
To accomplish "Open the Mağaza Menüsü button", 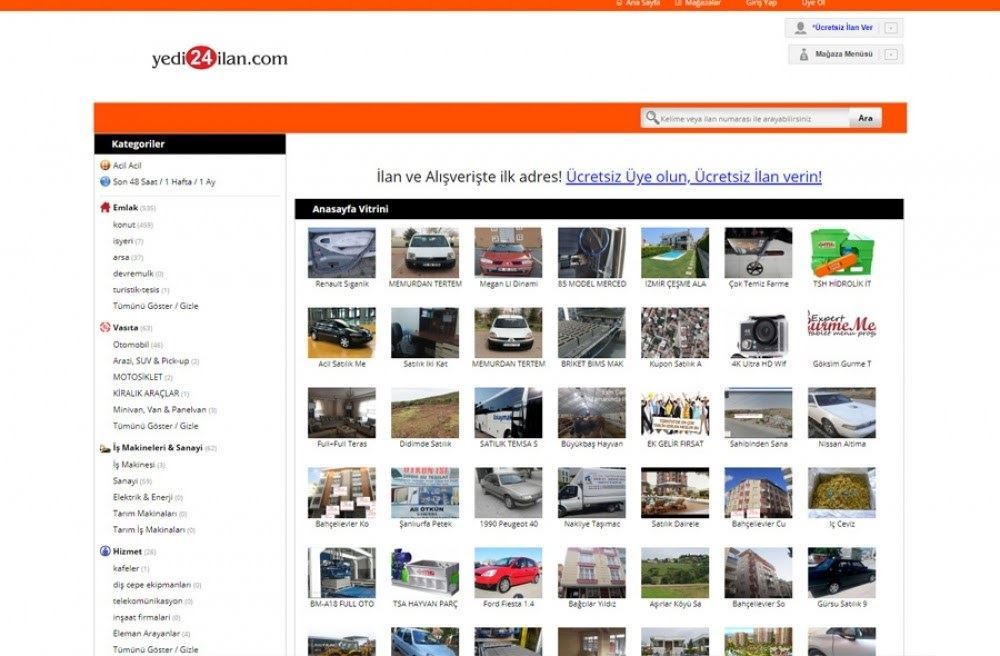I will coord(845,55).
